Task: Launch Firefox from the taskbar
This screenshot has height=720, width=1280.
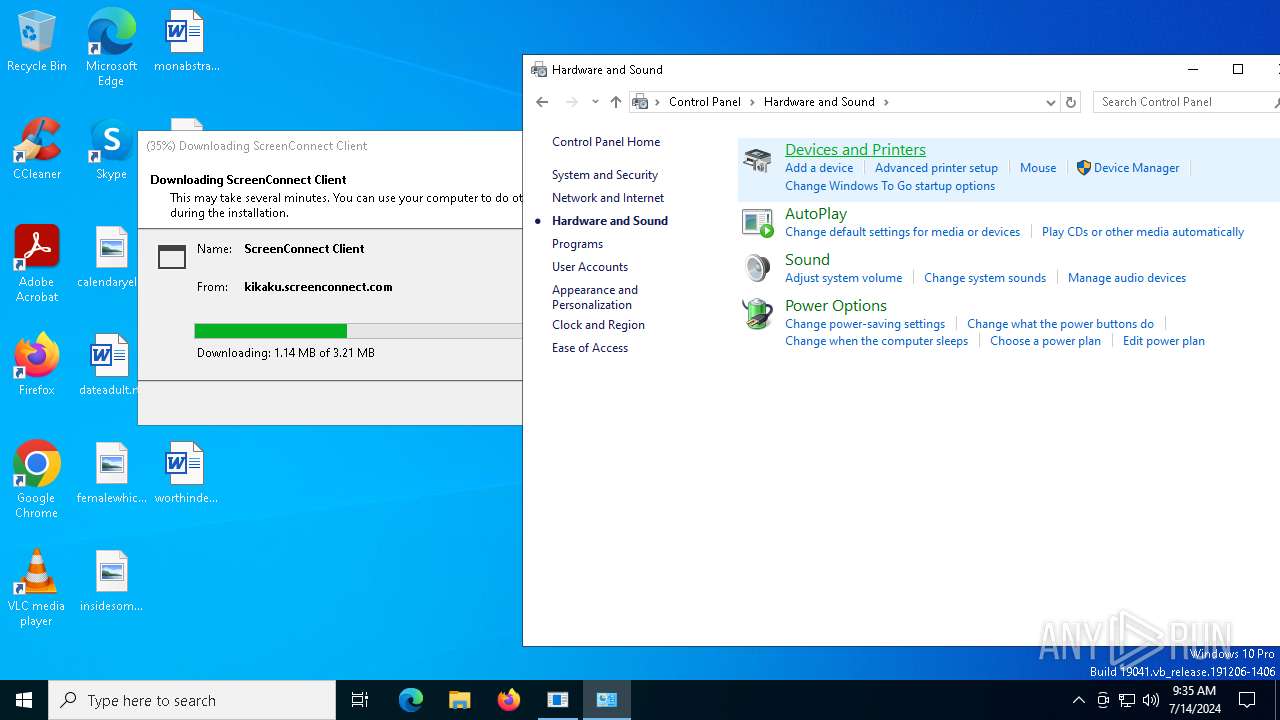Action: (509, 700)
